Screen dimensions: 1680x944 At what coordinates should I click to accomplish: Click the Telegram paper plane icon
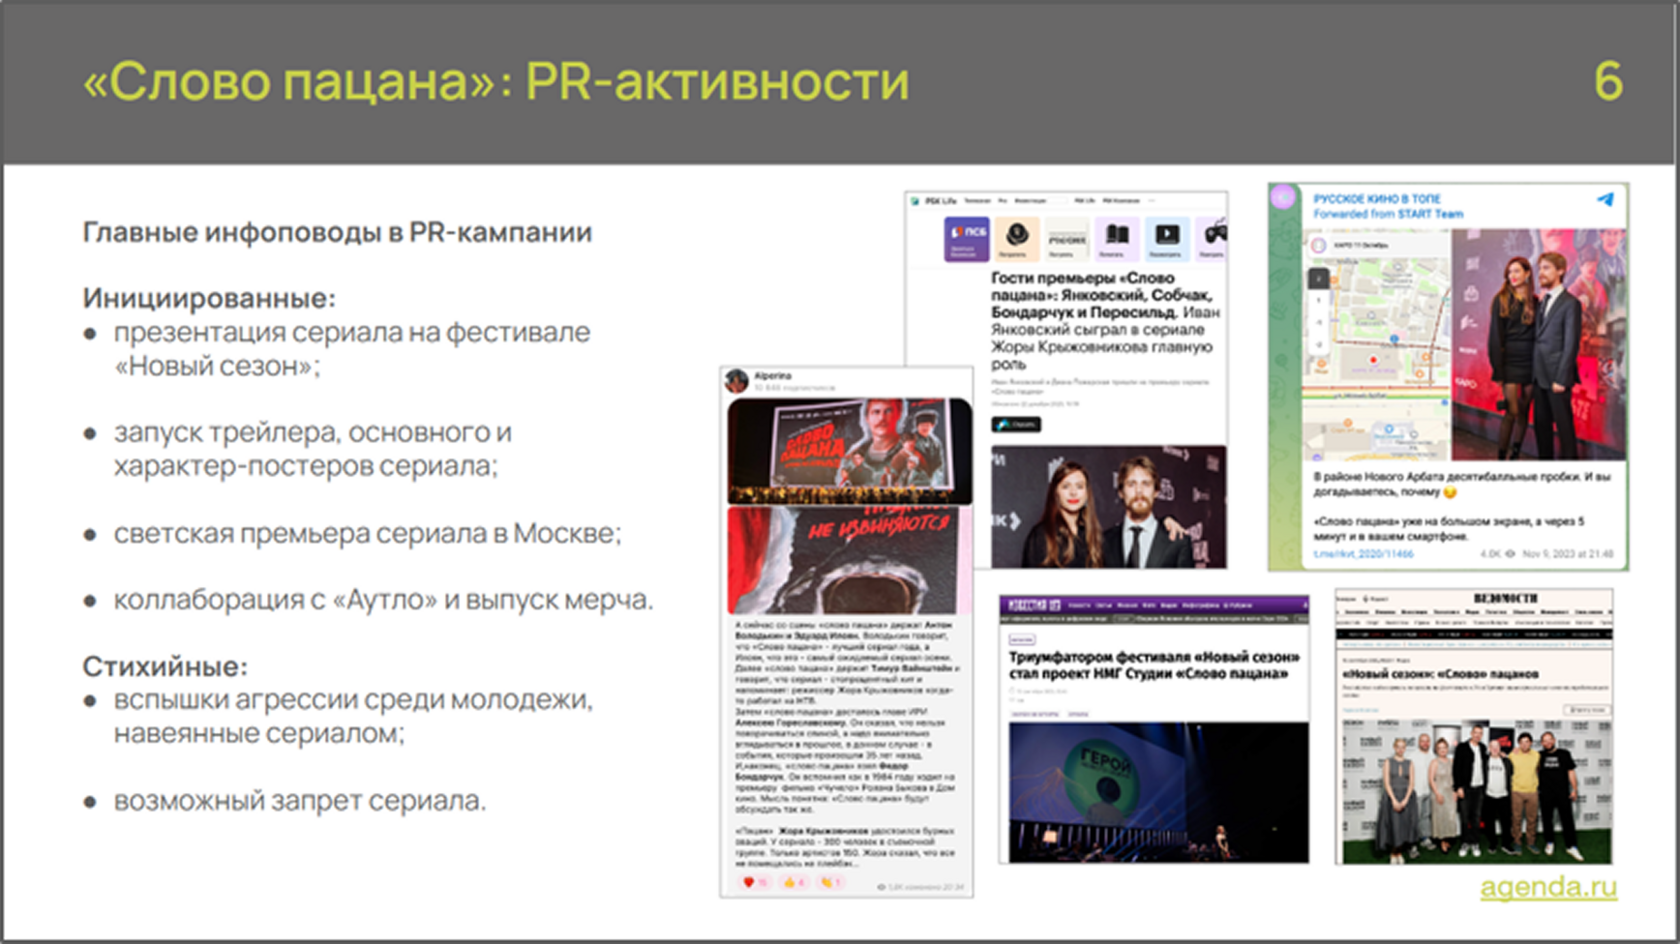click(1605, 199)
